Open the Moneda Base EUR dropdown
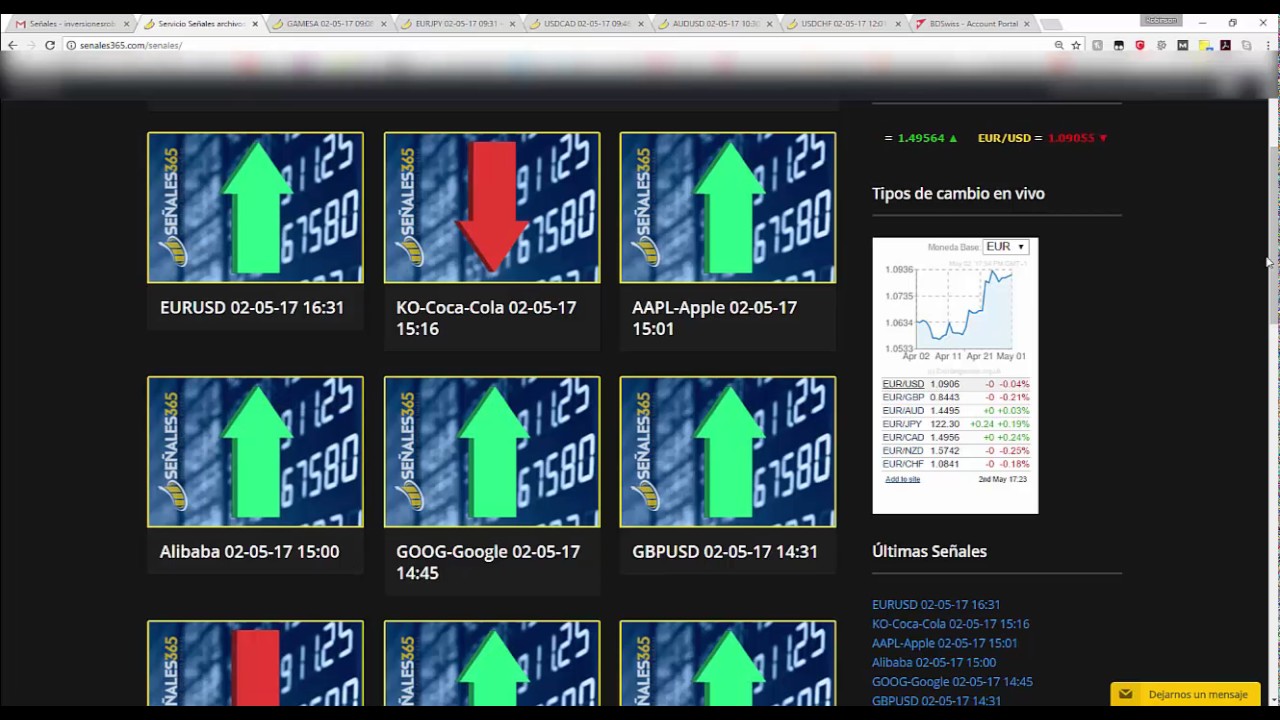Viewport: 1280px width, 720px height. pyautogui.click(x=1006, y=247)
